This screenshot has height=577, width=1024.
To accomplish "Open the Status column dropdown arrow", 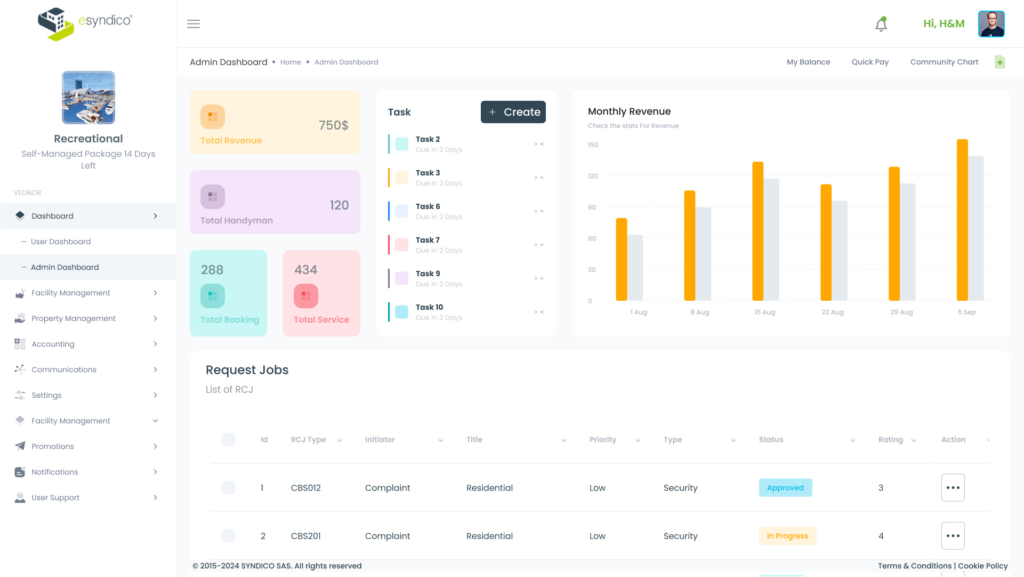I will tap(853, 440).
